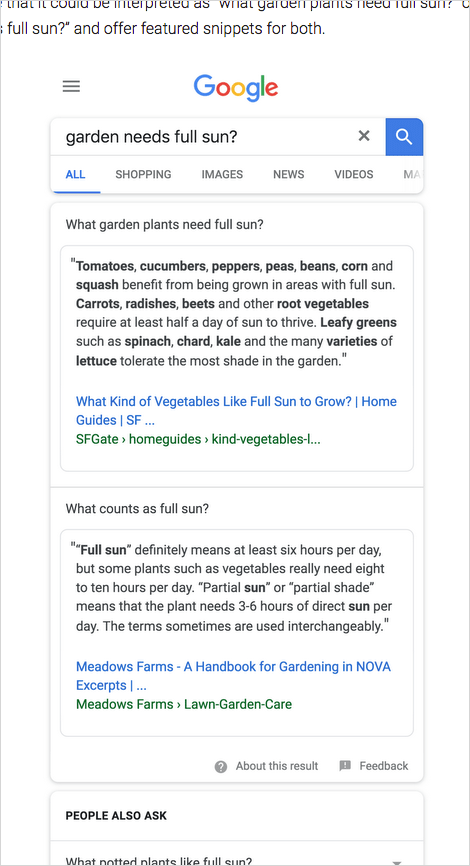Click the Feedback text link
The height and width of the screenshot is (866, 470).
point(384,766)
